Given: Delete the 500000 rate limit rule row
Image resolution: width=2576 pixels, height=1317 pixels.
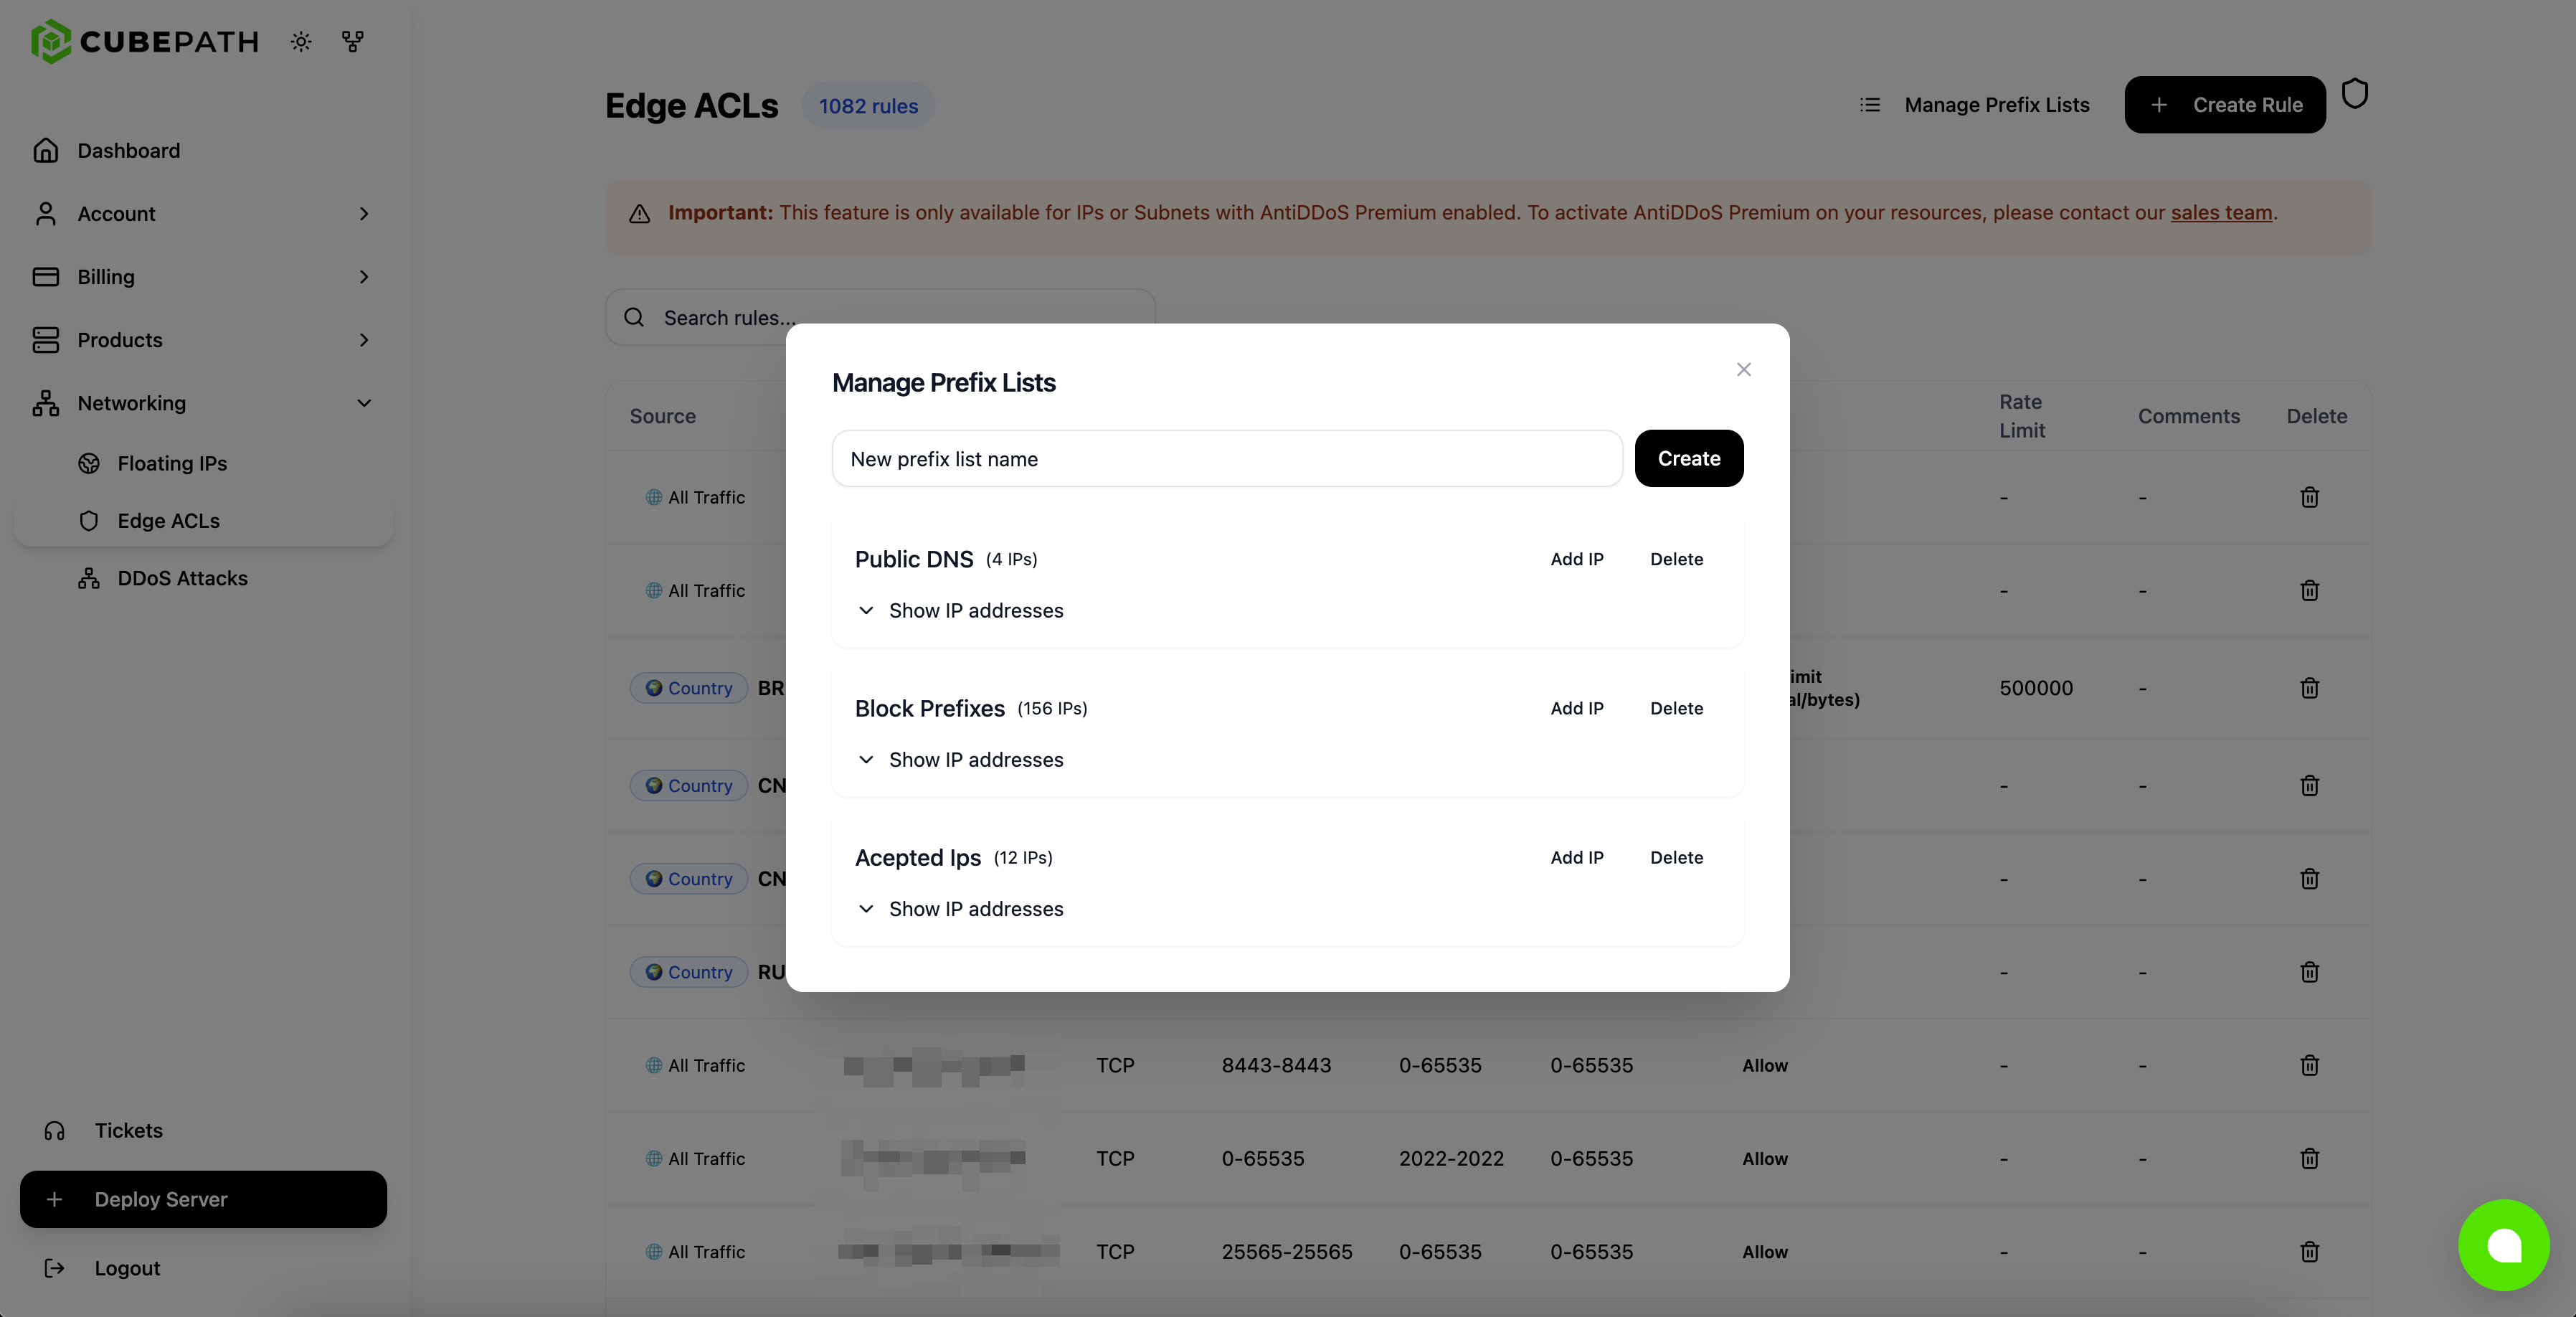Looking at the screenshot, I should click(x=2309, y=688).
